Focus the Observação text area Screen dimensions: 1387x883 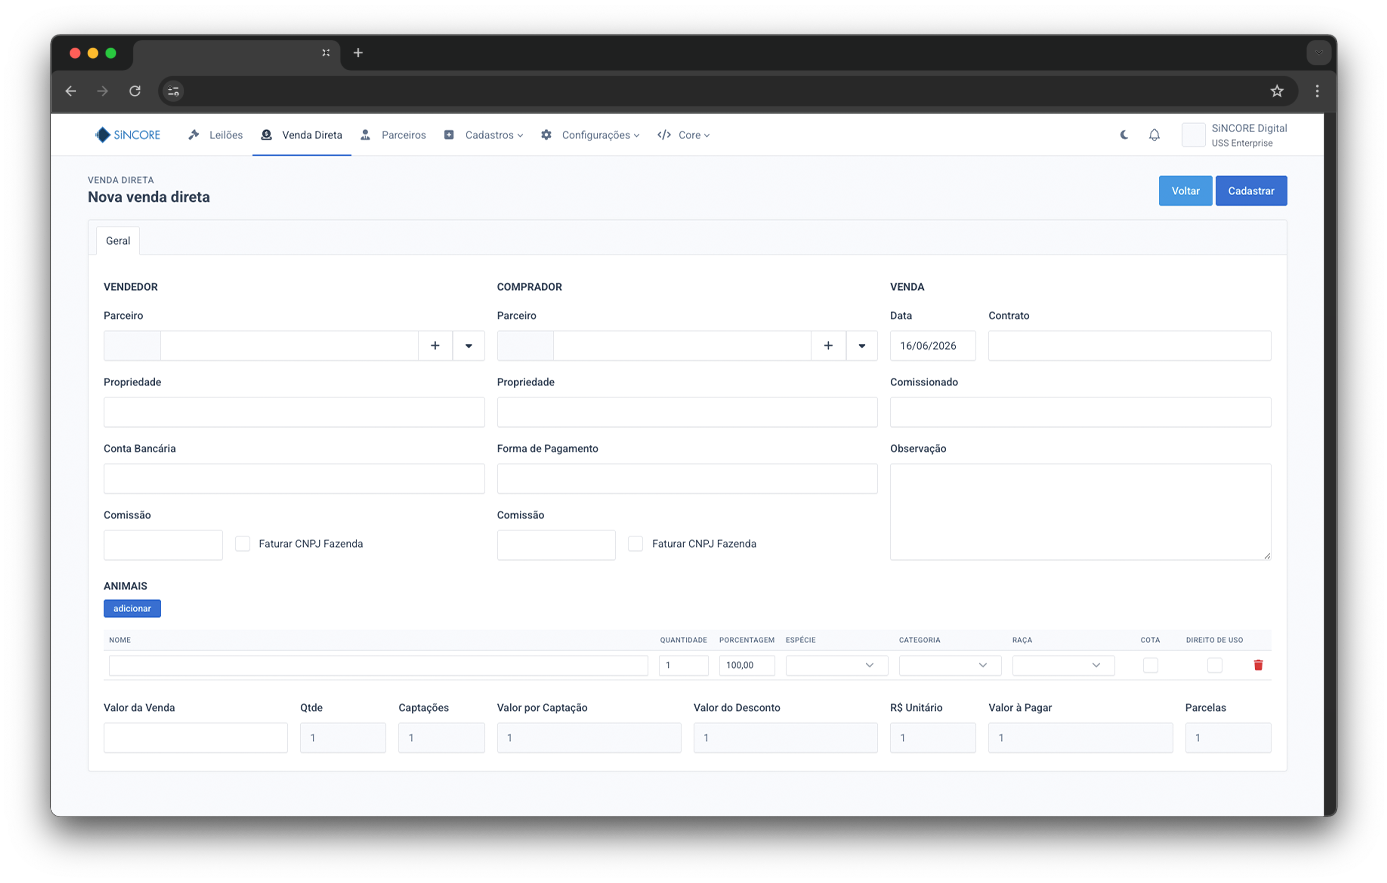(x=1080, y=511)
